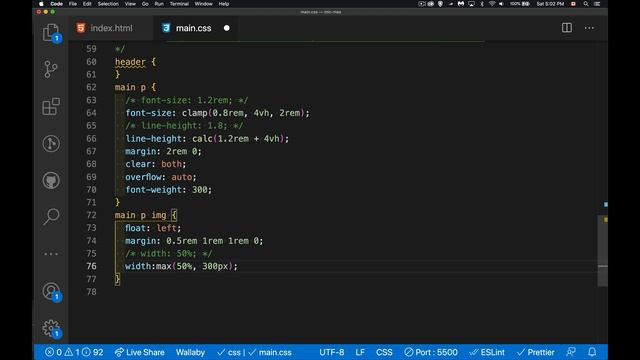The image size is (640, 360).
Task: Open the Search view magnifier
Action: pos(51,217)
